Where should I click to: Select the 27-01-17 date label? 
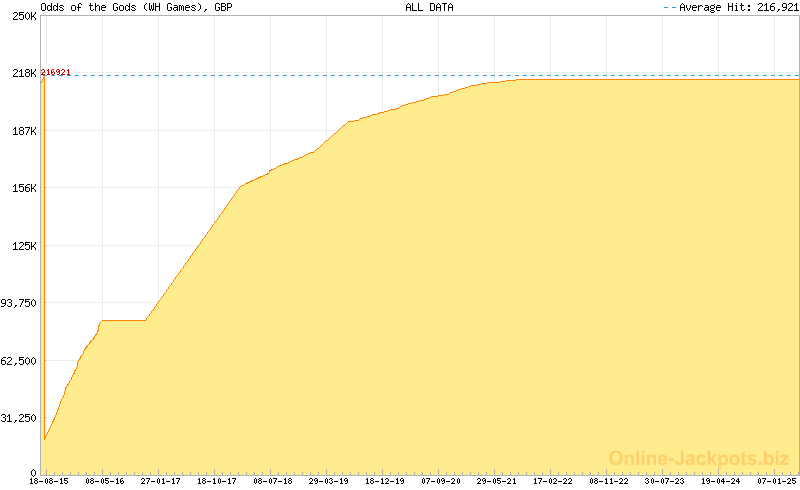click(x=161, y=482)
